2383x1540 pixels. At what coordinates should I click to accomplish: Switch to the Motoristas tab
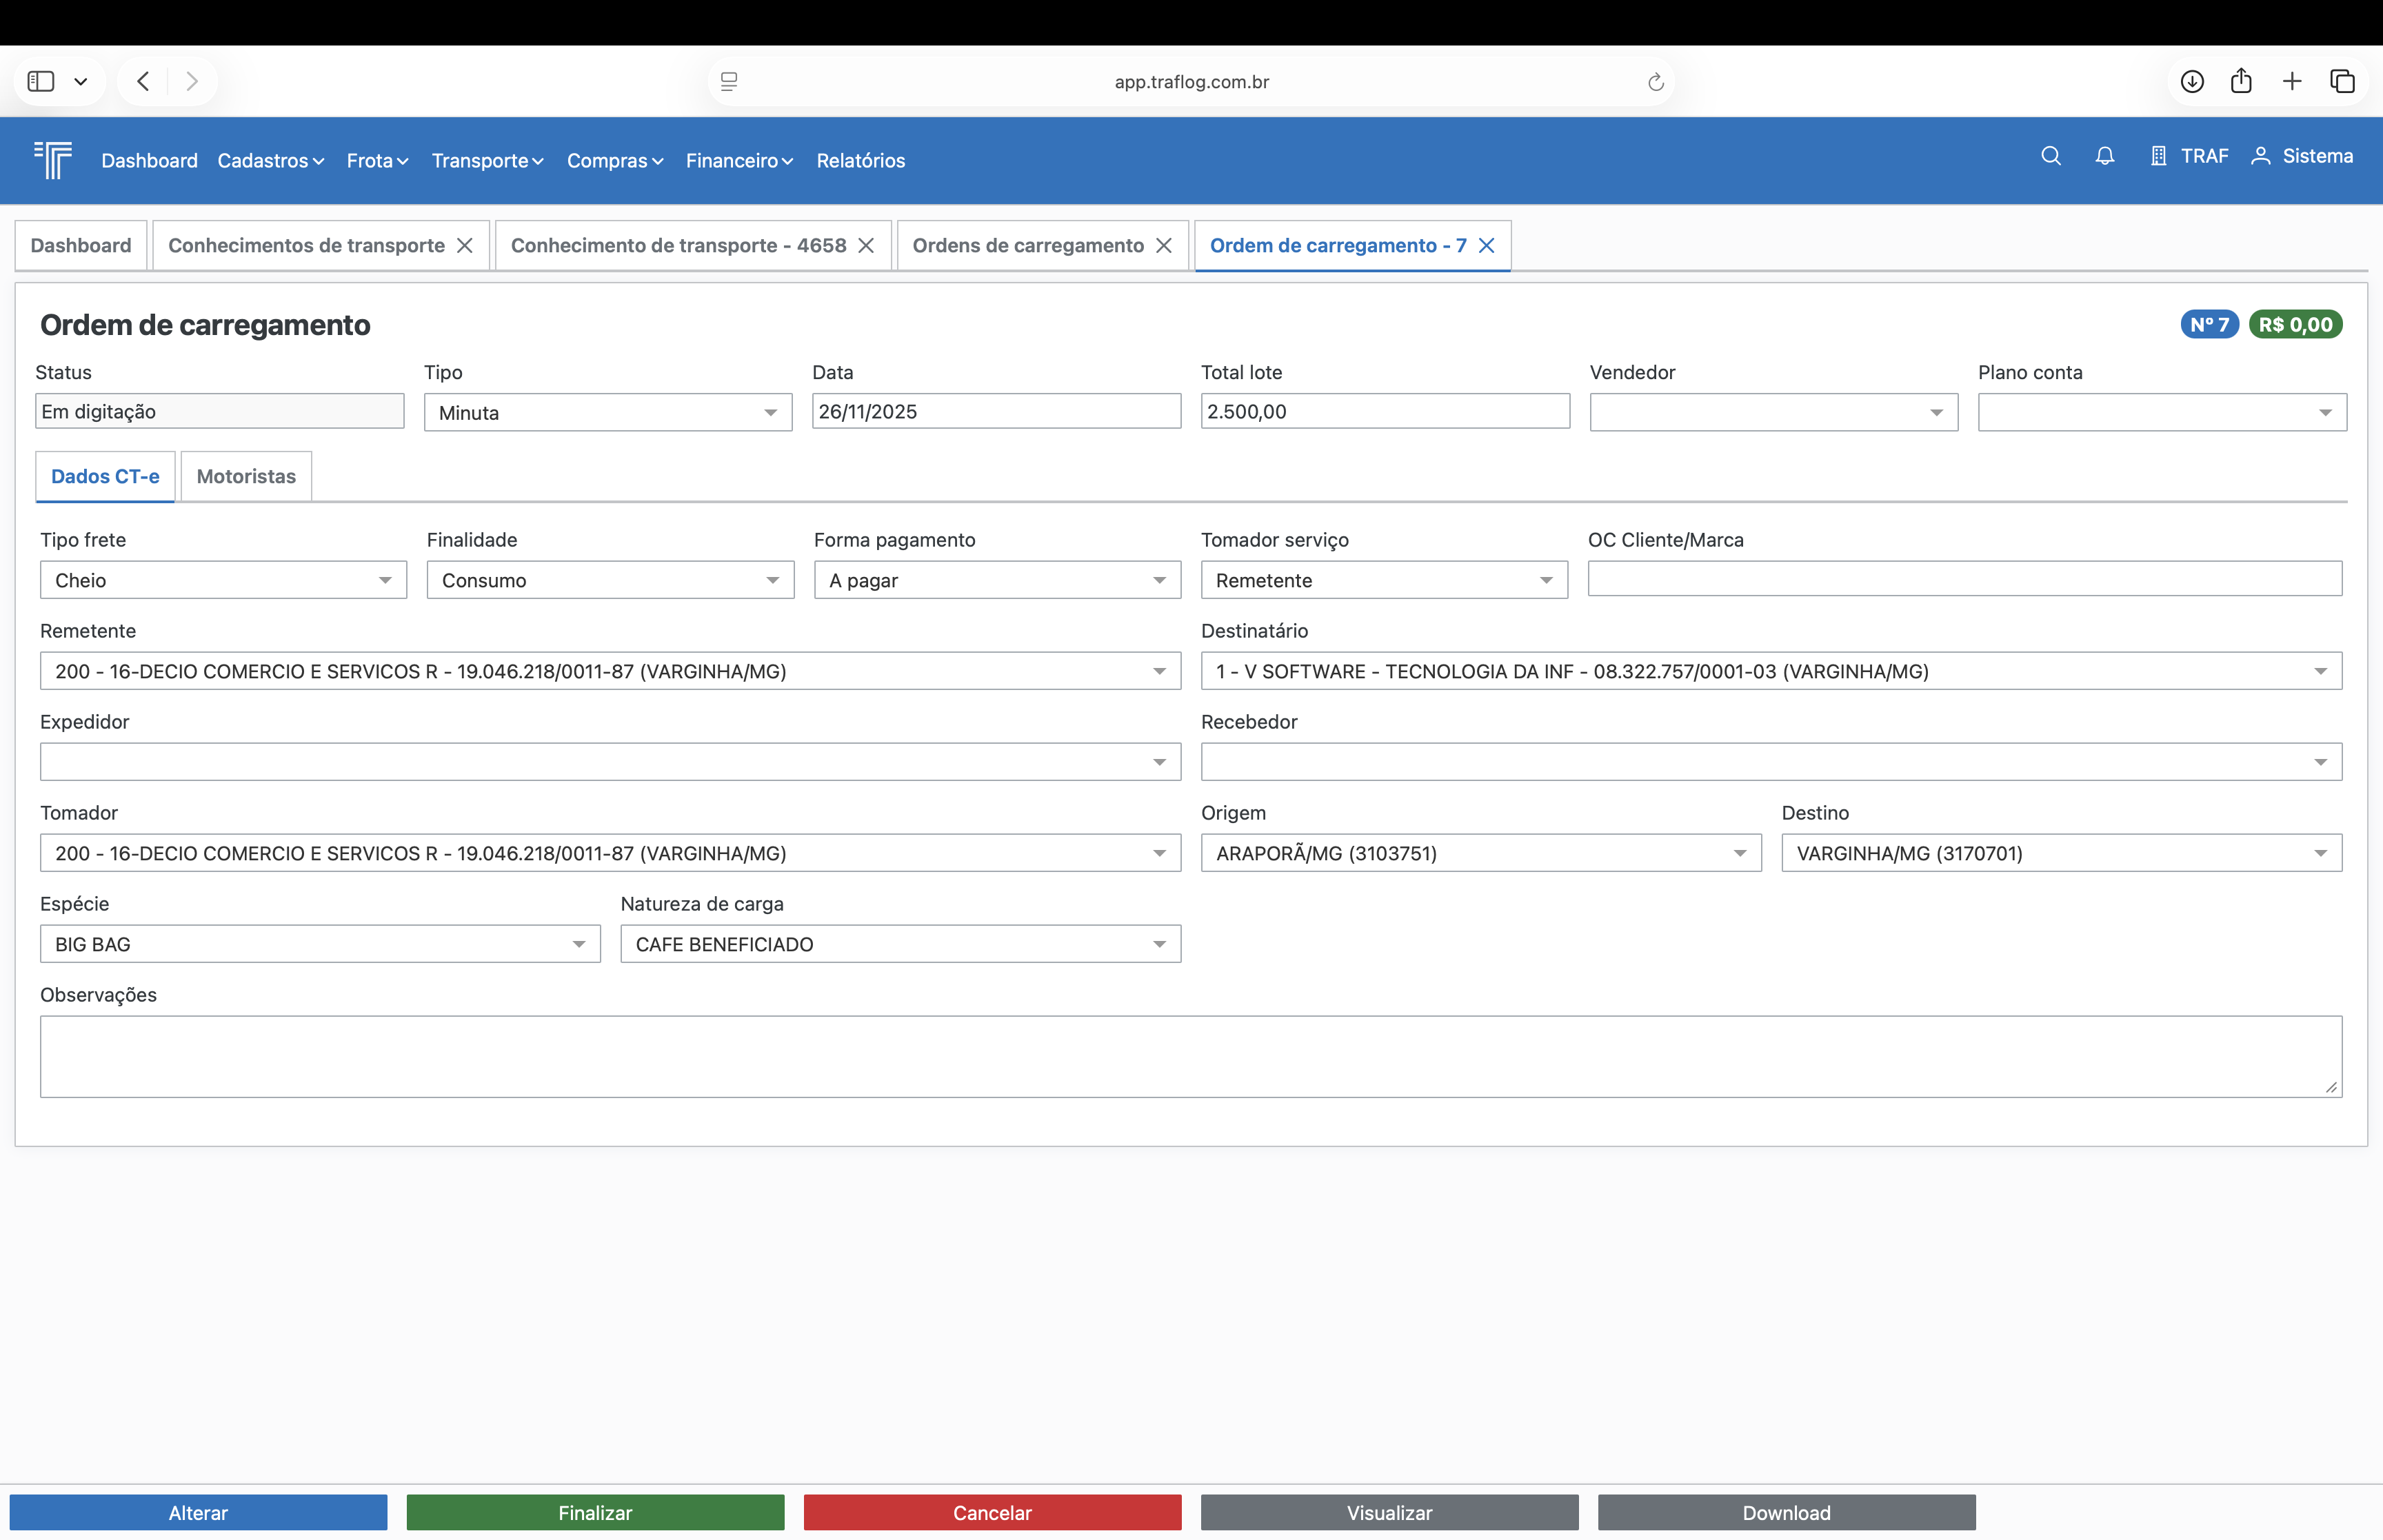246,477
